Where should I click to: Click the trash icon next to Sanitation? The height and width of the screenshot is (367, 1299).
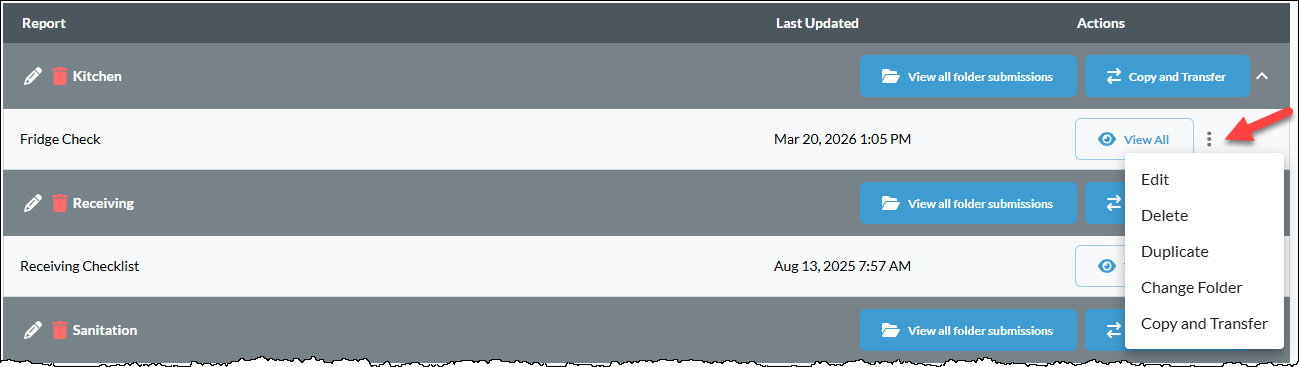(x=60, y=330)
